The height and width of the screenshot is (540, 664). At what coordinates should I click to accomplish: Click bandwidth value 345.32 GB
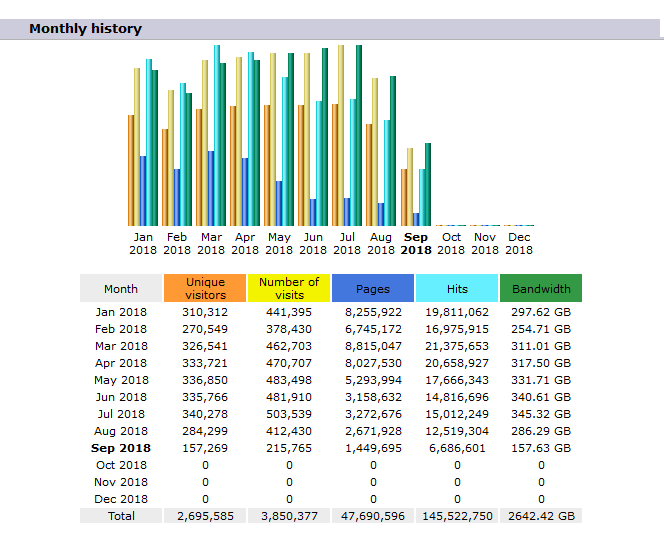coord(541,414)
